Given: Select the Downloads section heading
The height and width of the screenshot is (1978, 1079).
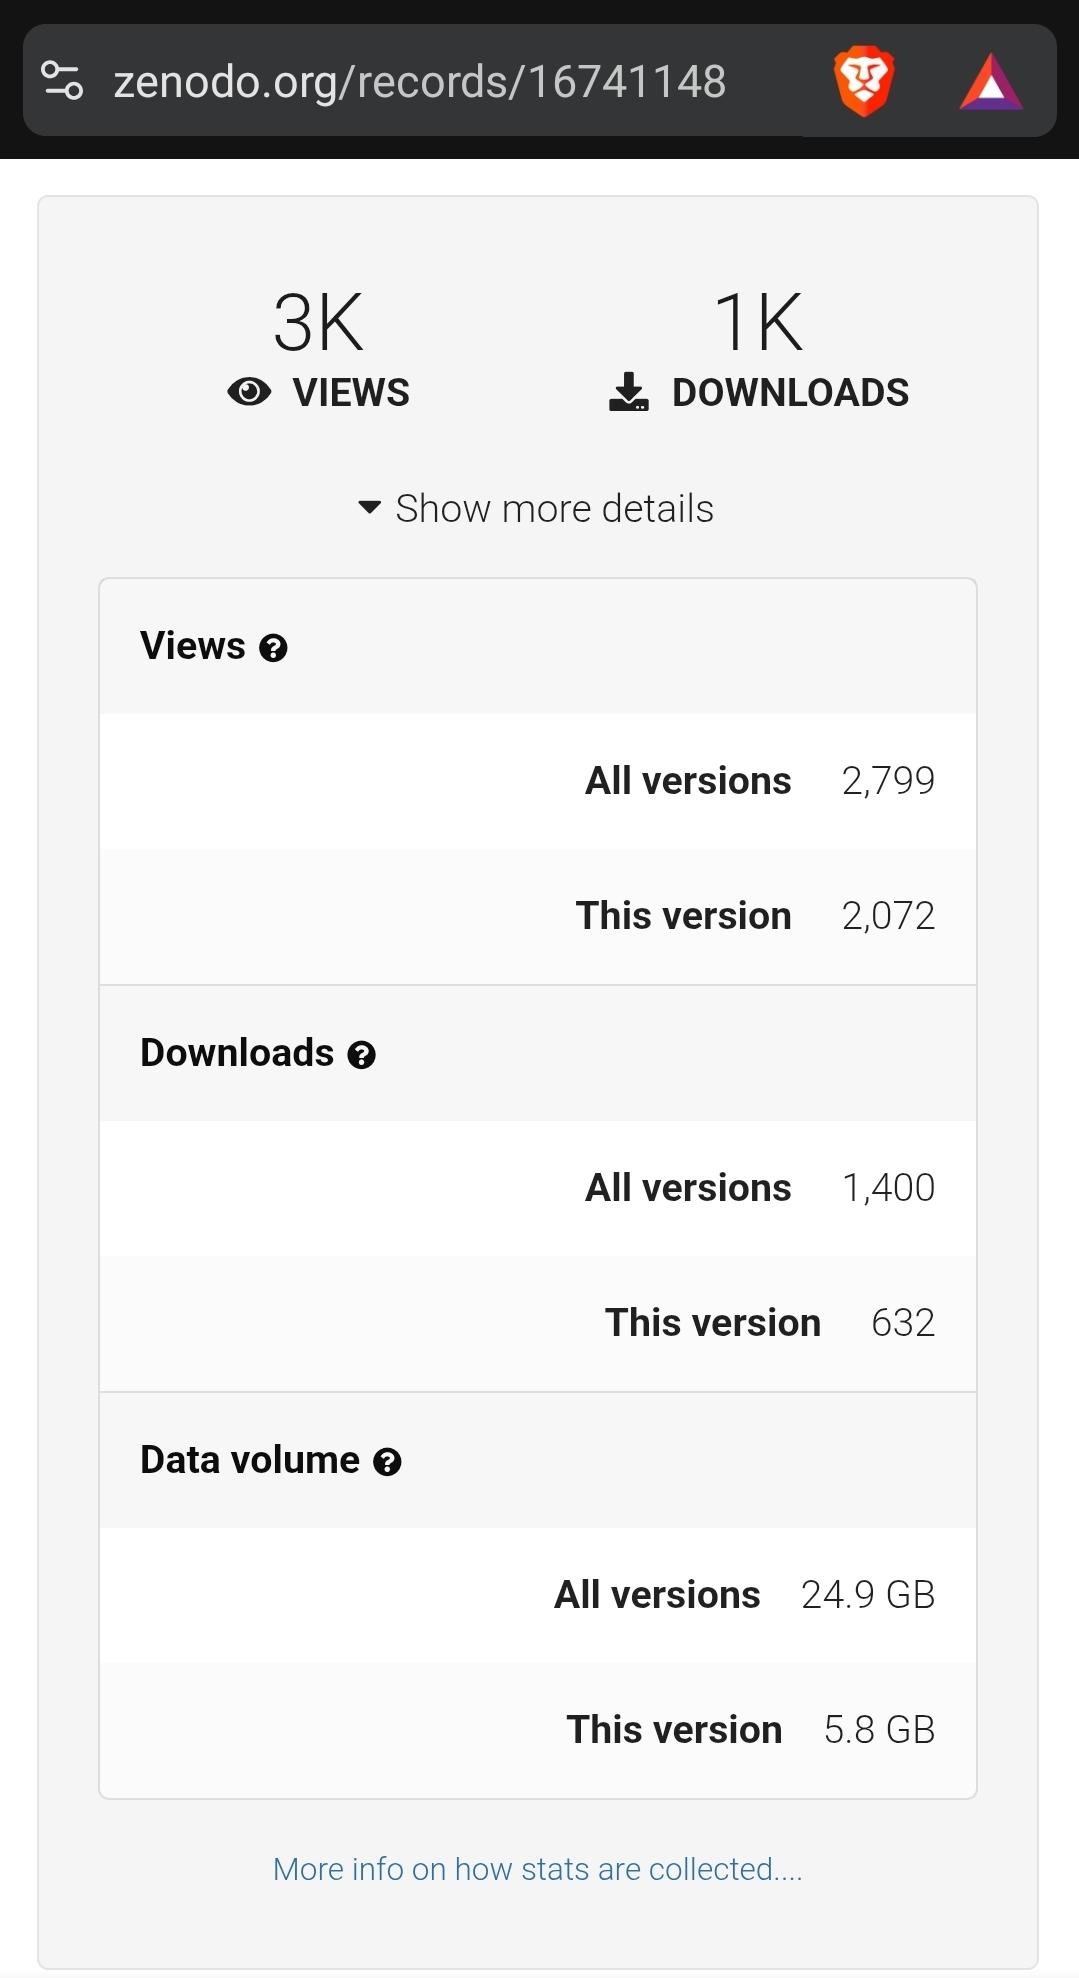Looking at the screenshot, I should [x=237, y=1053].
